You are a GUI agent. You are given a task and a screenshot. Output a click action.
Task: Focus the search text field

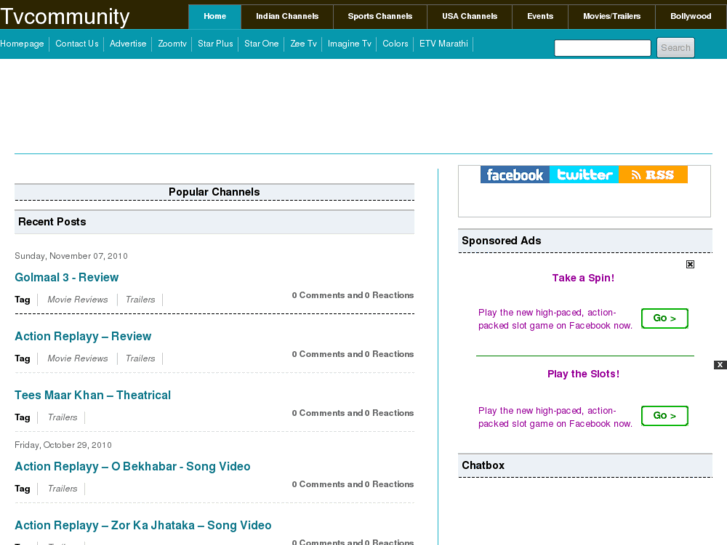pyautogui.click(x=602, y=48)
